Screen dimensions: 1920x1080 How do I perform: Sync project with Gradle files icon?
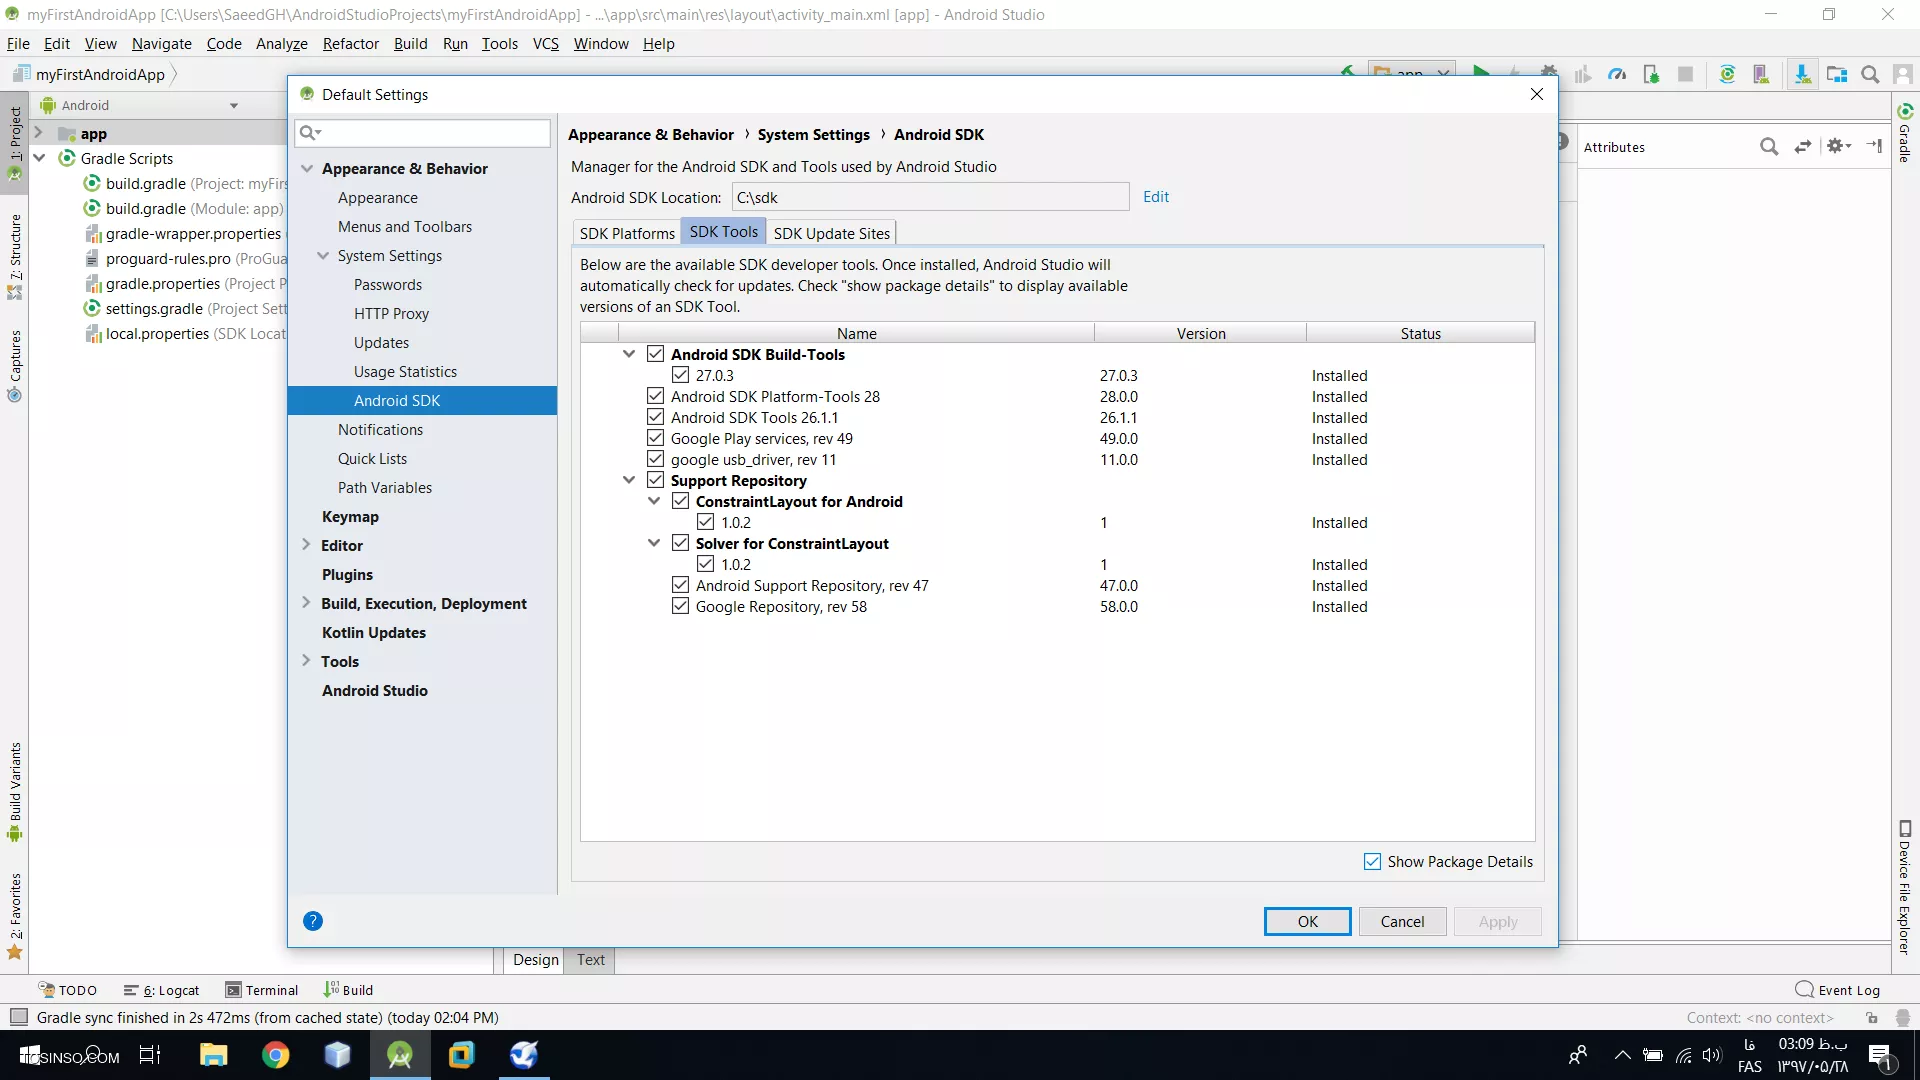point(1727,75)
